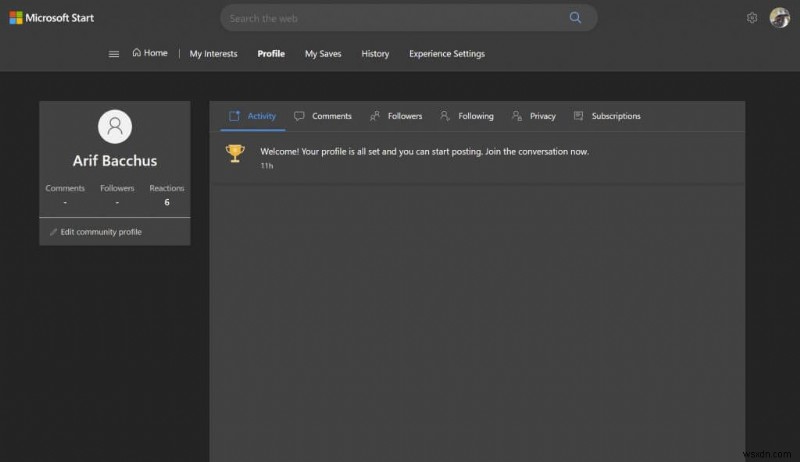Click the Home house icon
Screen dimensions: 800x462
pos(137,53)
